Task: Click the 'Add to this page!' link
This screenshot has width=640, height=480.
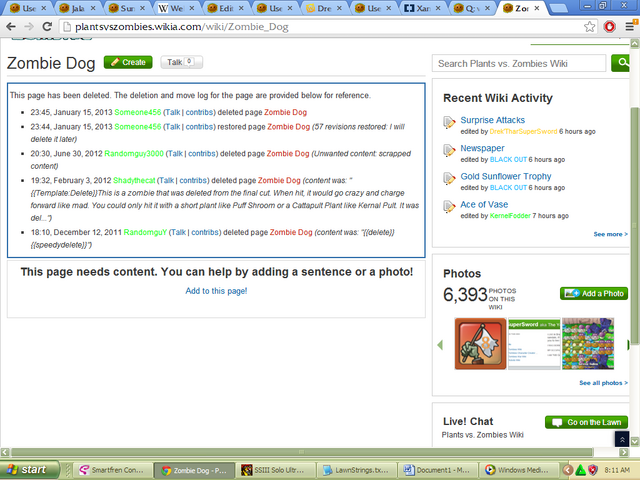Action: [216, 291]
